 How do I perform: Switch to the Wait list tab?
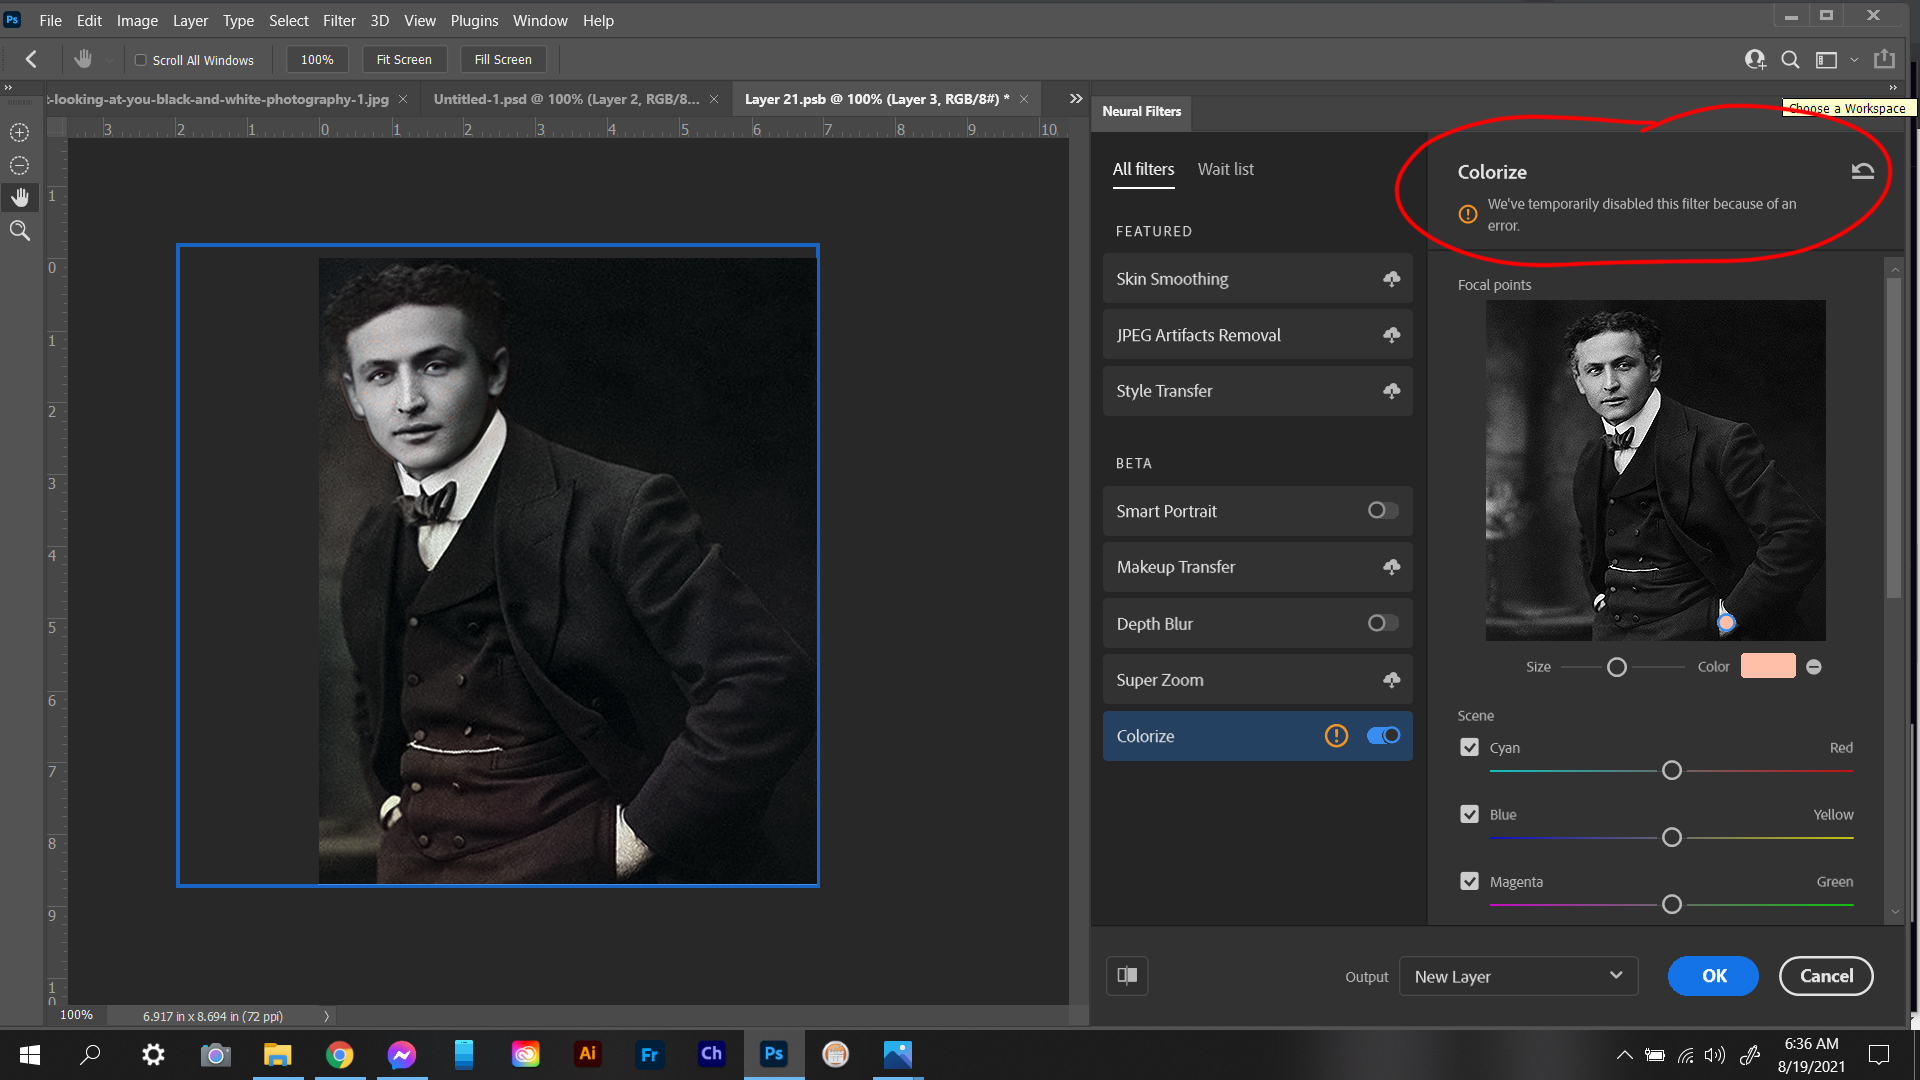coord(1226,169)
